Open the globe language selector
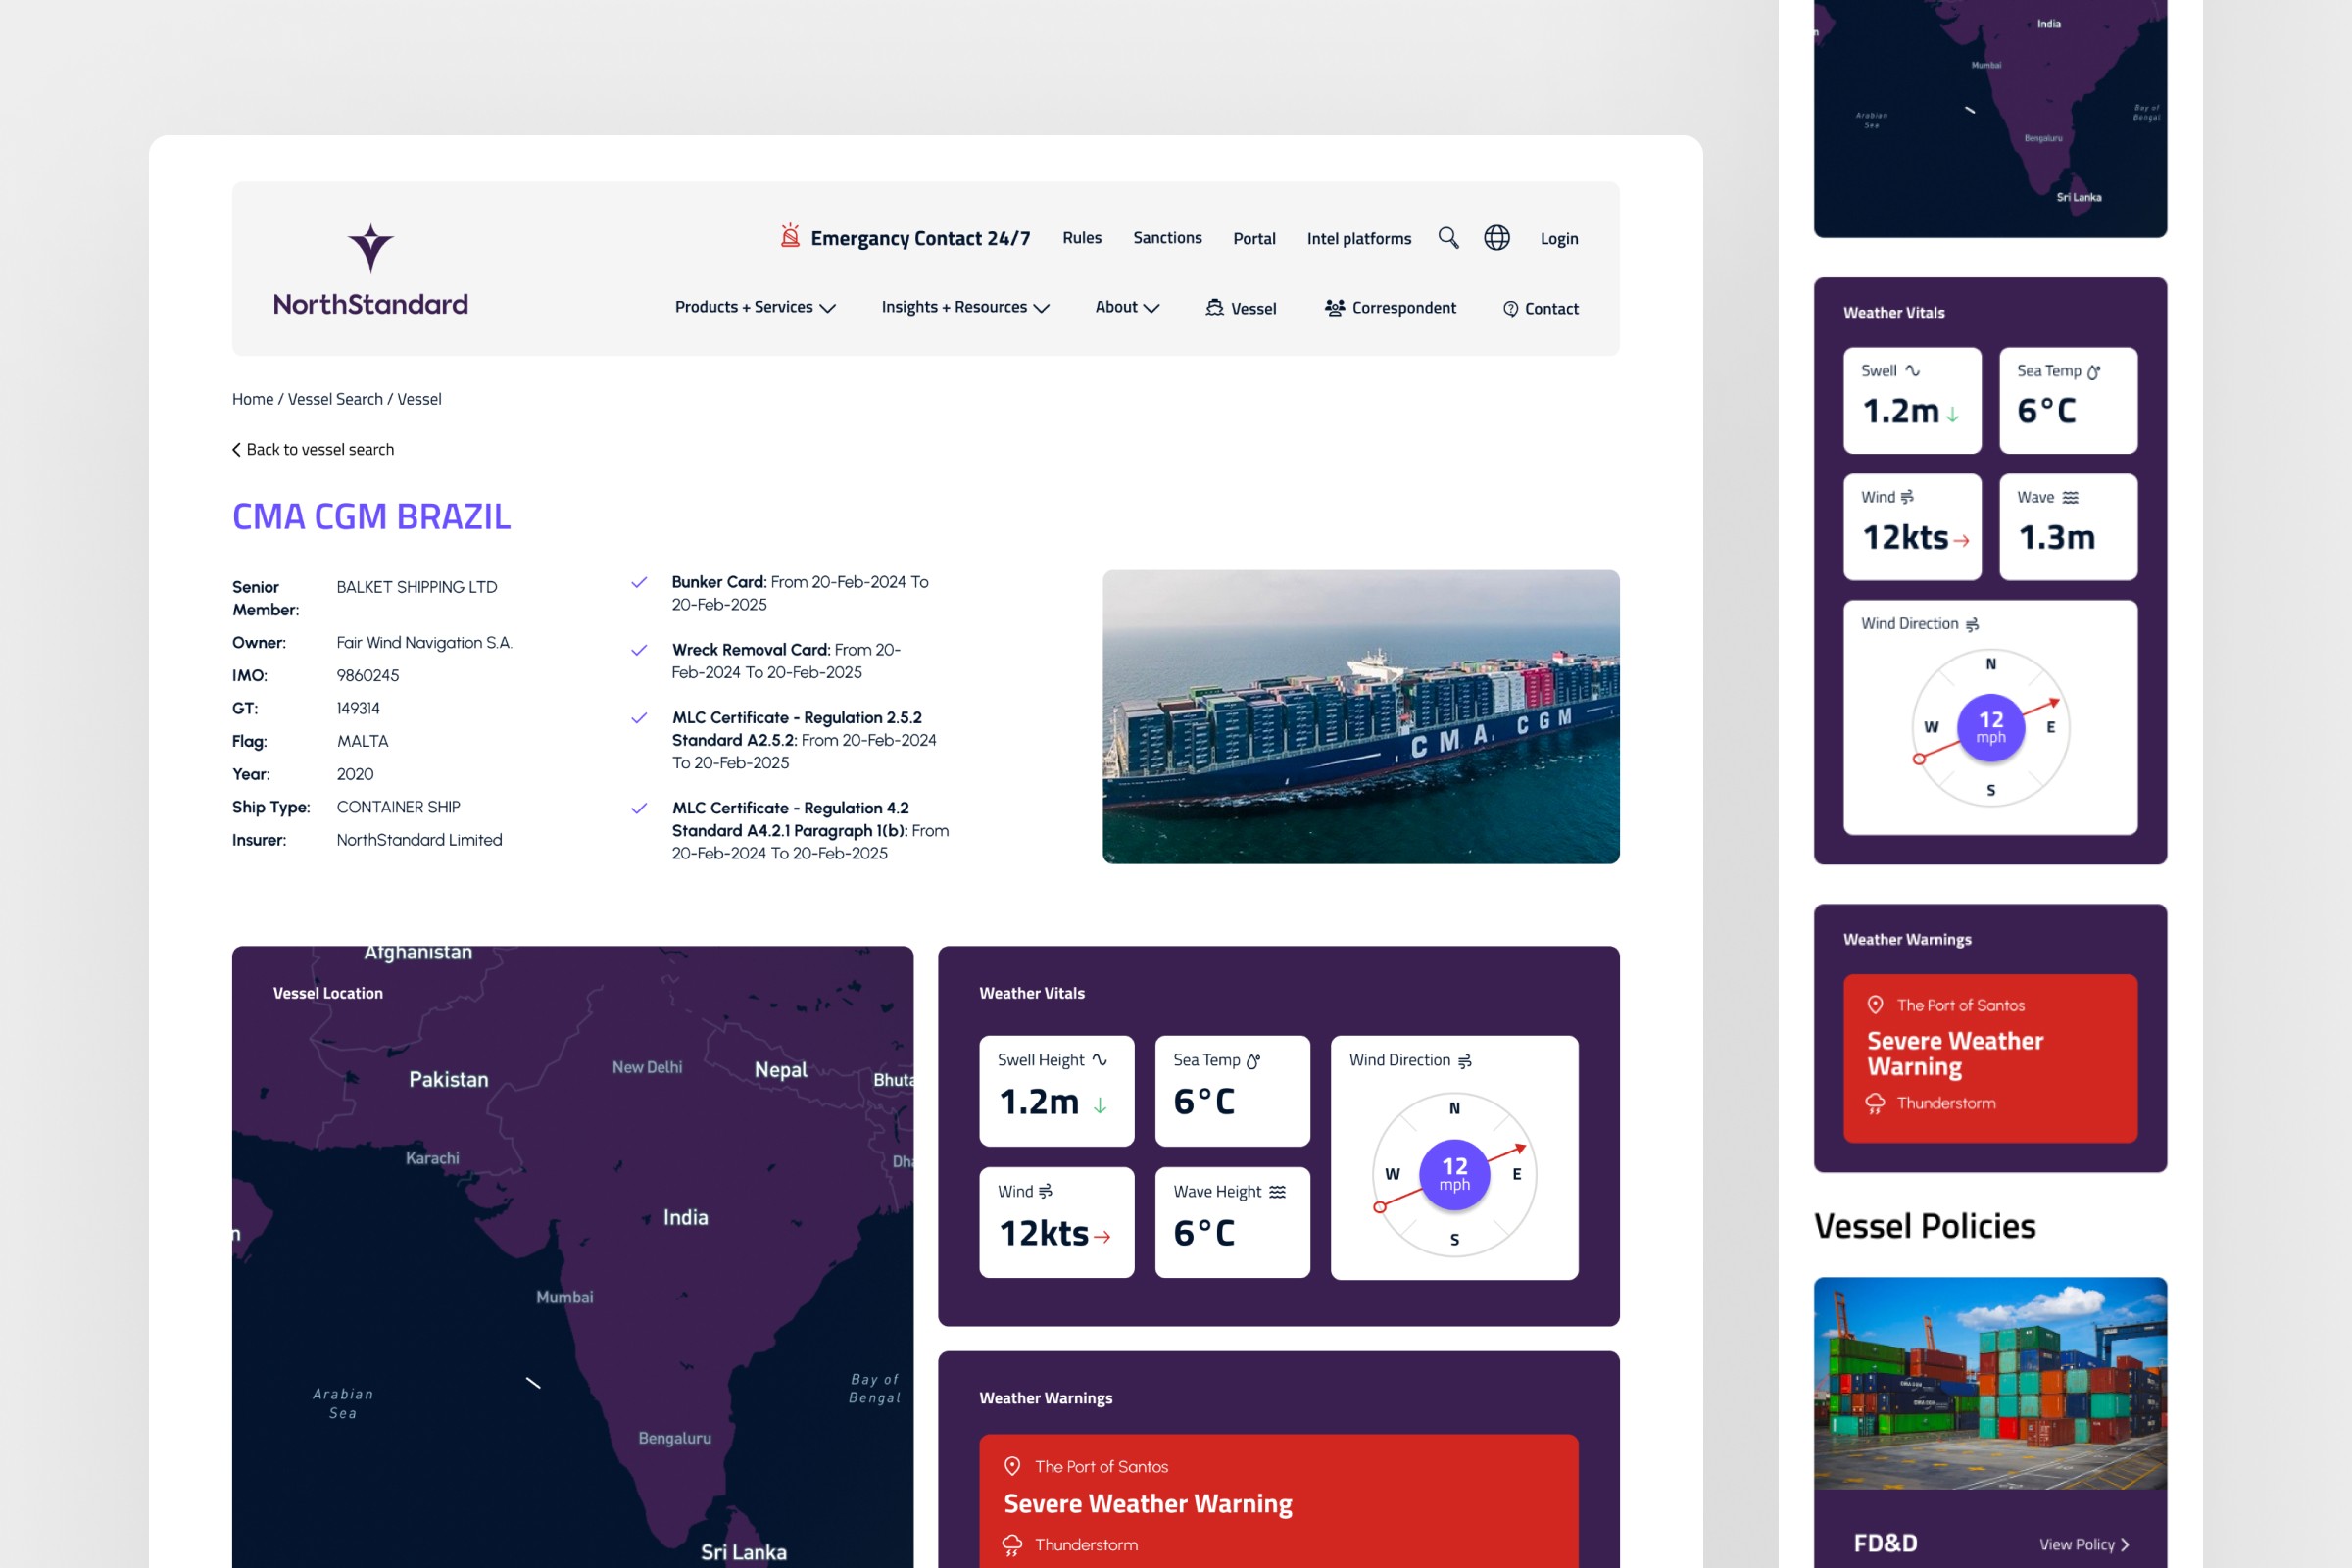2352x1568 pixels. 1496,238
